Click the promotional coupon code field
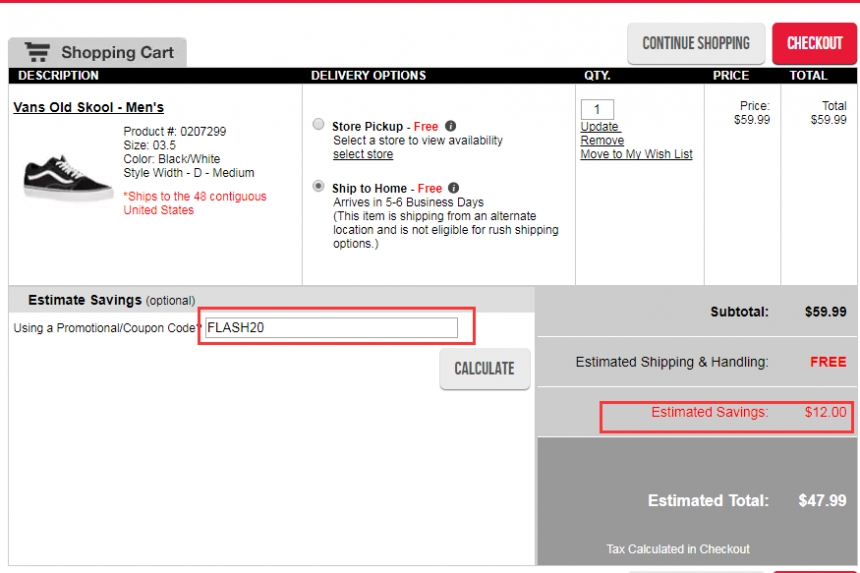860x573 pixels. pos(332,327)
